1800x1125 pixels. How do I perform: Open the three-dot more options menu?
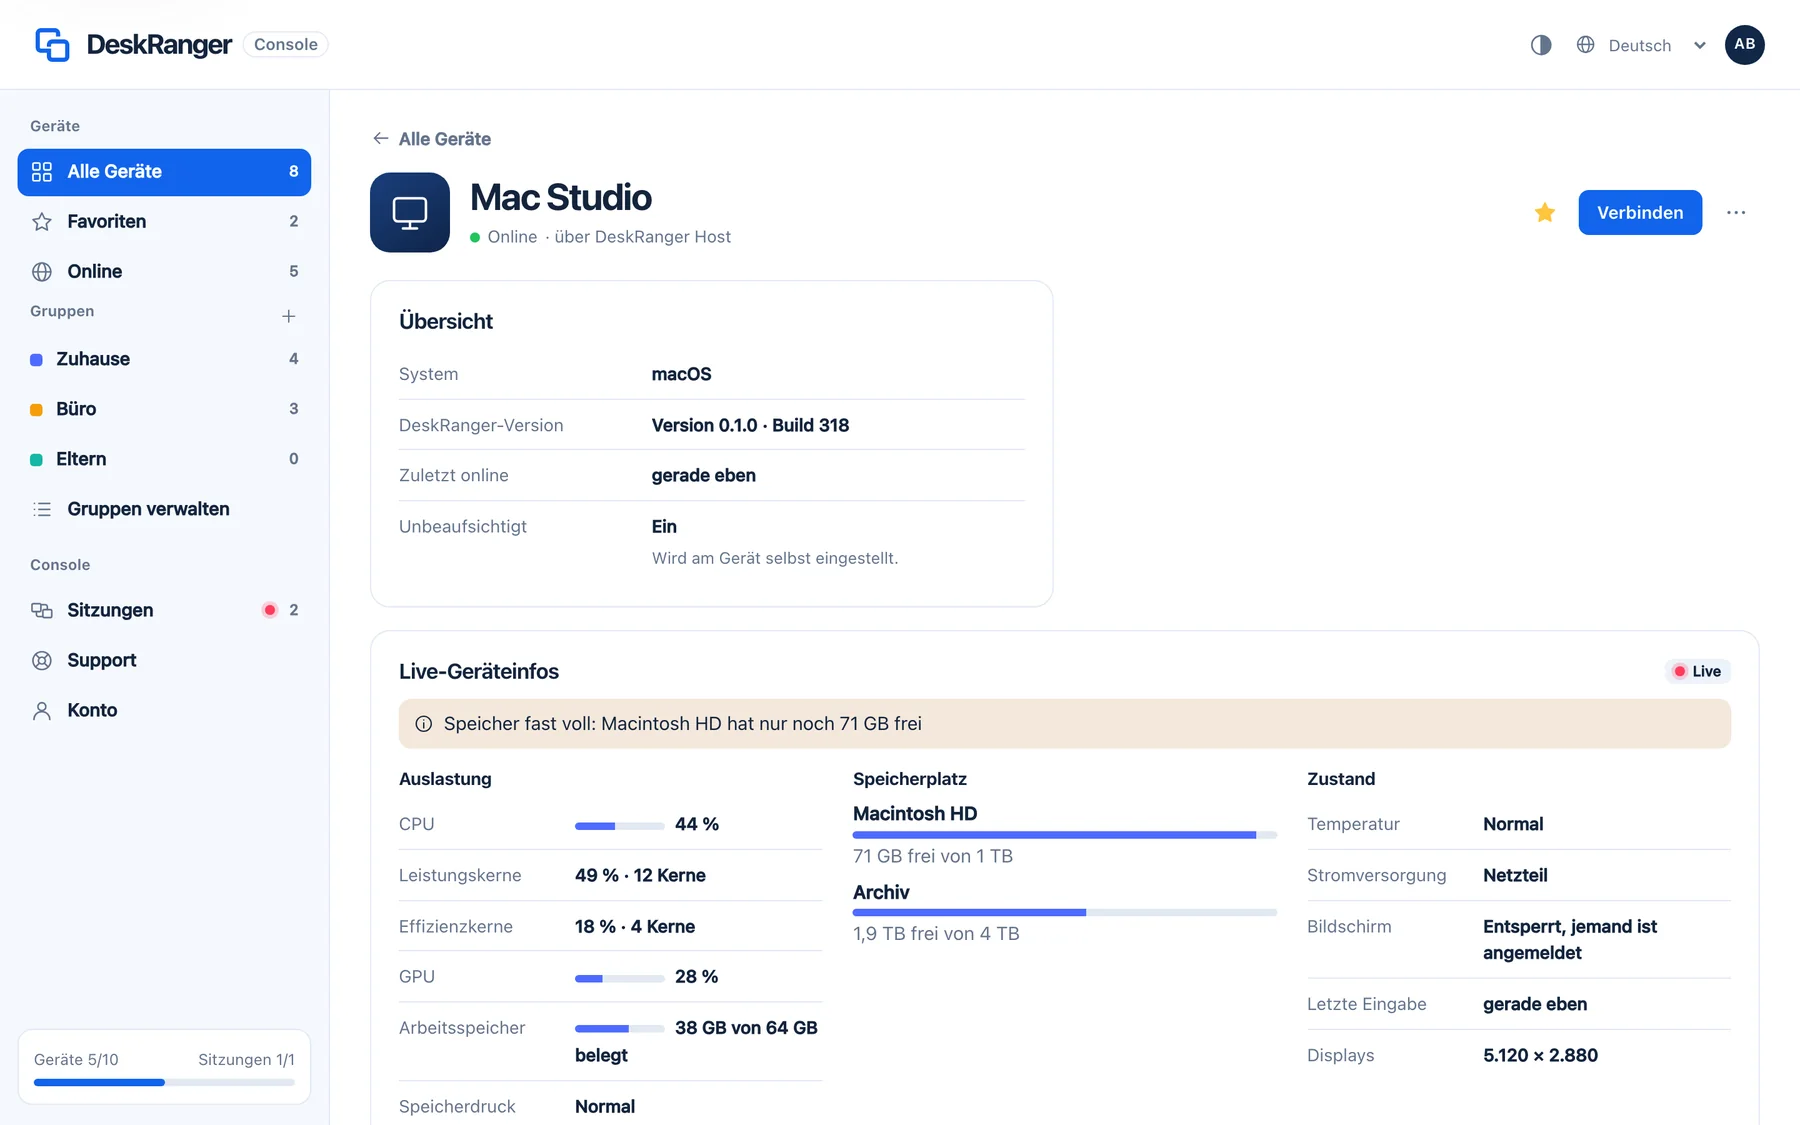[1736, 212]
